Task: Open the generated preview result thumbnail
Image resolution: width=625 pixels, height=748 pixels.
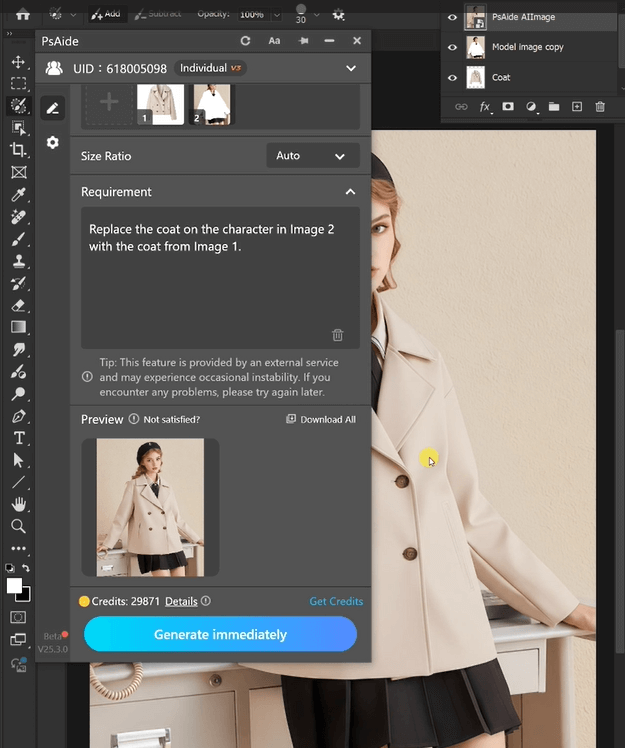Action: pos(150,508)
